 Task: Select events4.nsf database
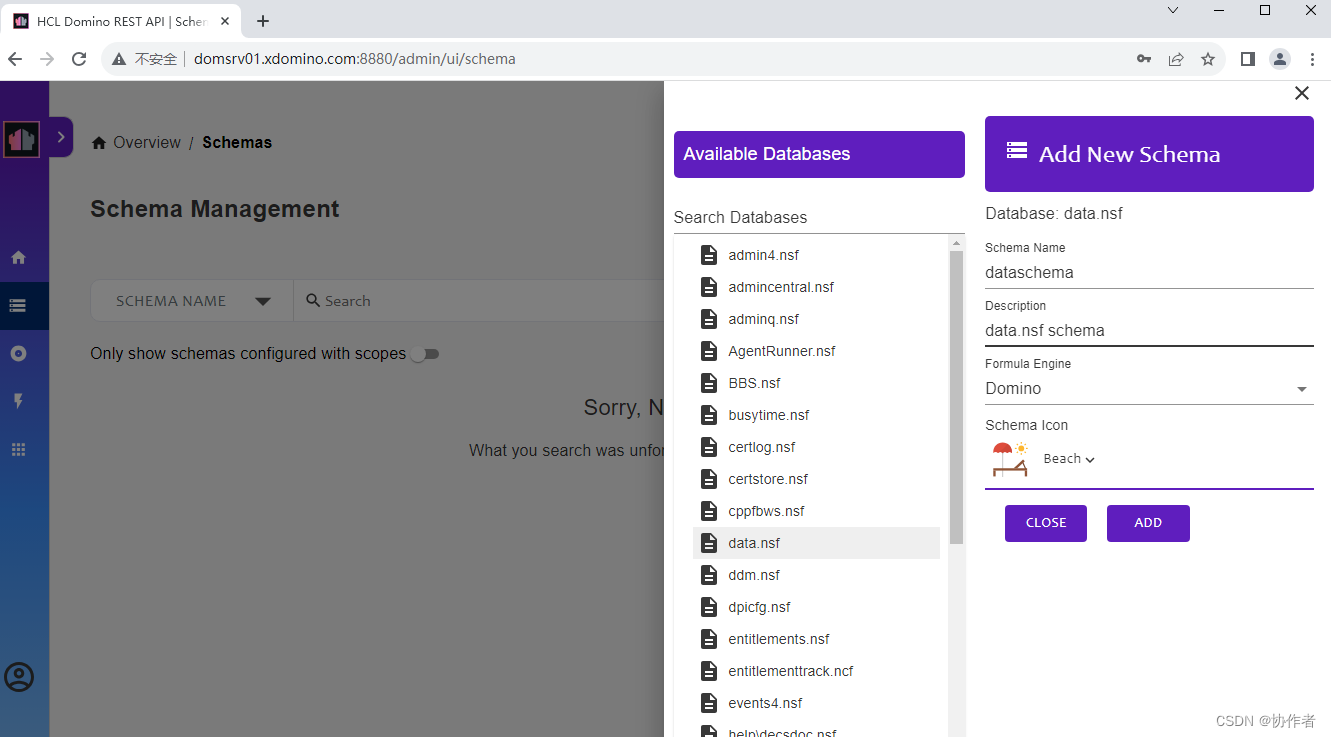[x=816, y=703]
